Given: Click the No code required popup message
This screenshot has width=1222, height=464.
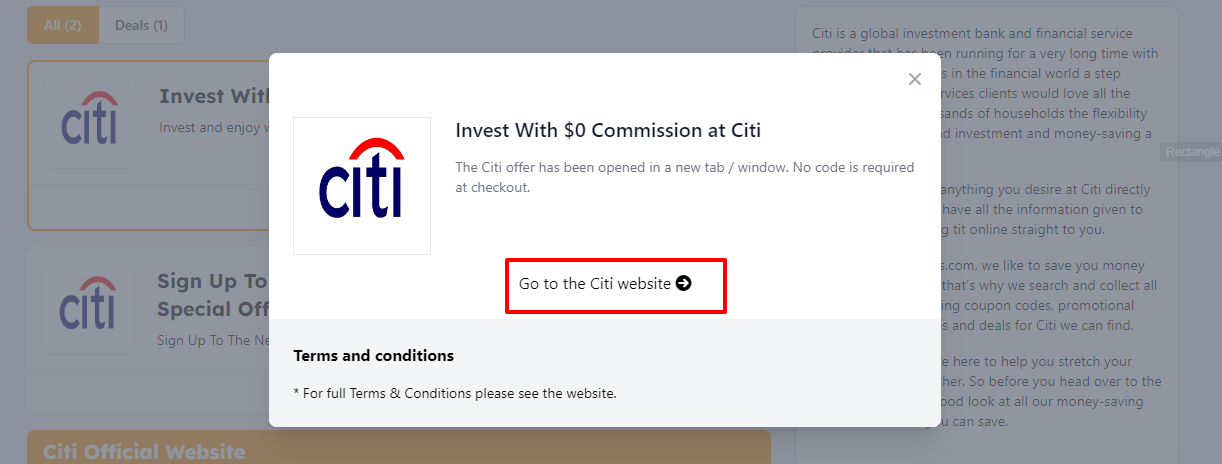Looking at the screenshot, I should pyautogui.click(x=684, y=176).
